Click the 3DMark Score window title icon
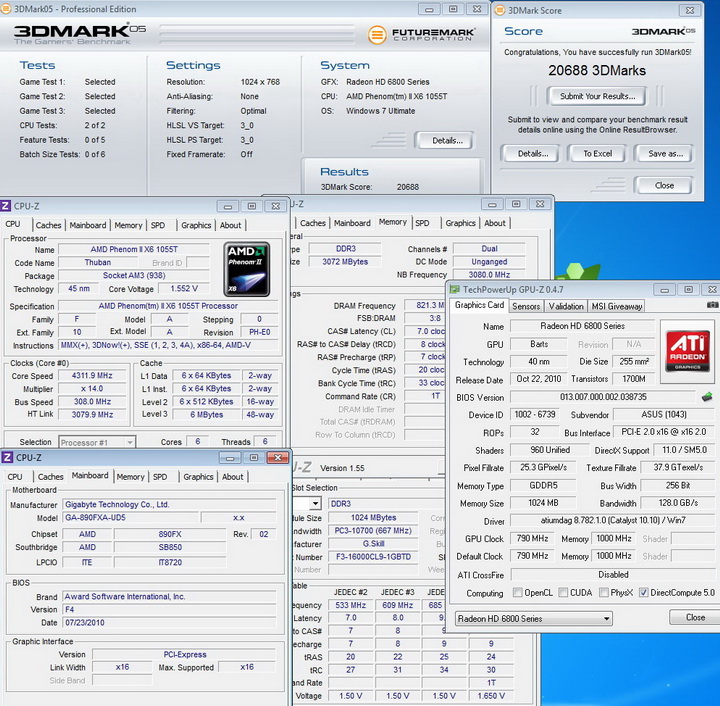The image size is (720, 706). 500,10
